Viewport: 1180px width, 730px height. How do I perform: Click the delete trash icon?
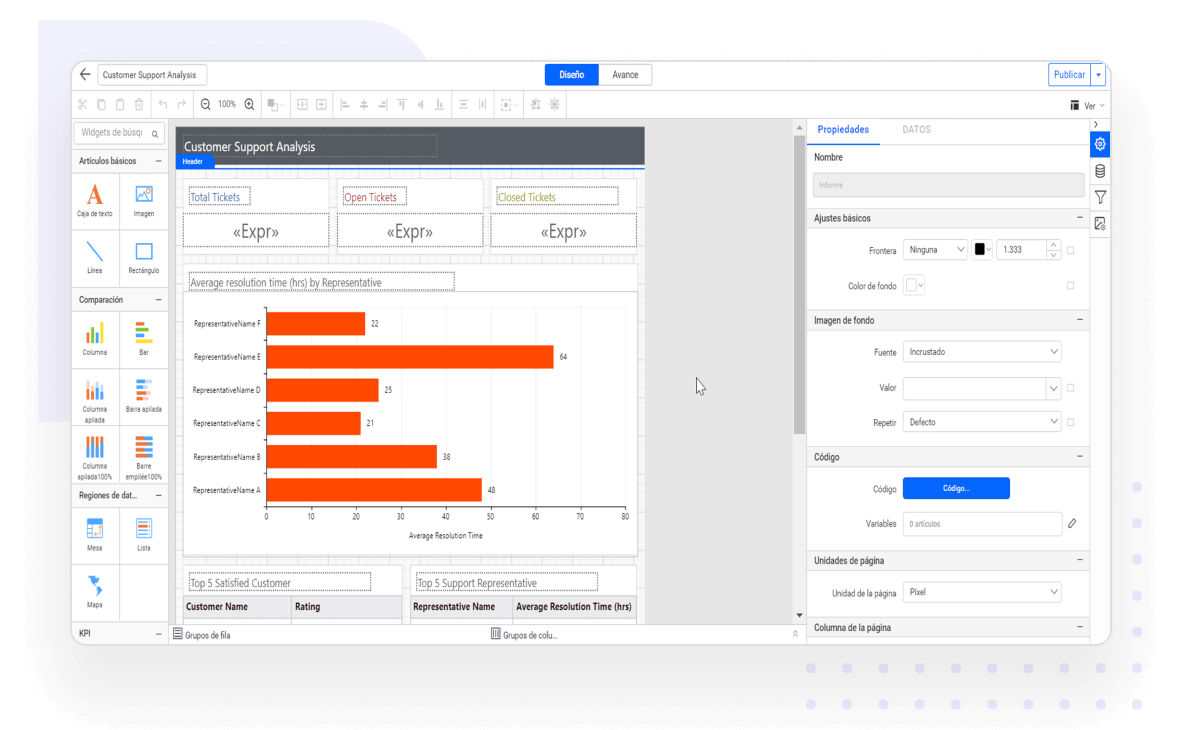(x=139, y=105)
